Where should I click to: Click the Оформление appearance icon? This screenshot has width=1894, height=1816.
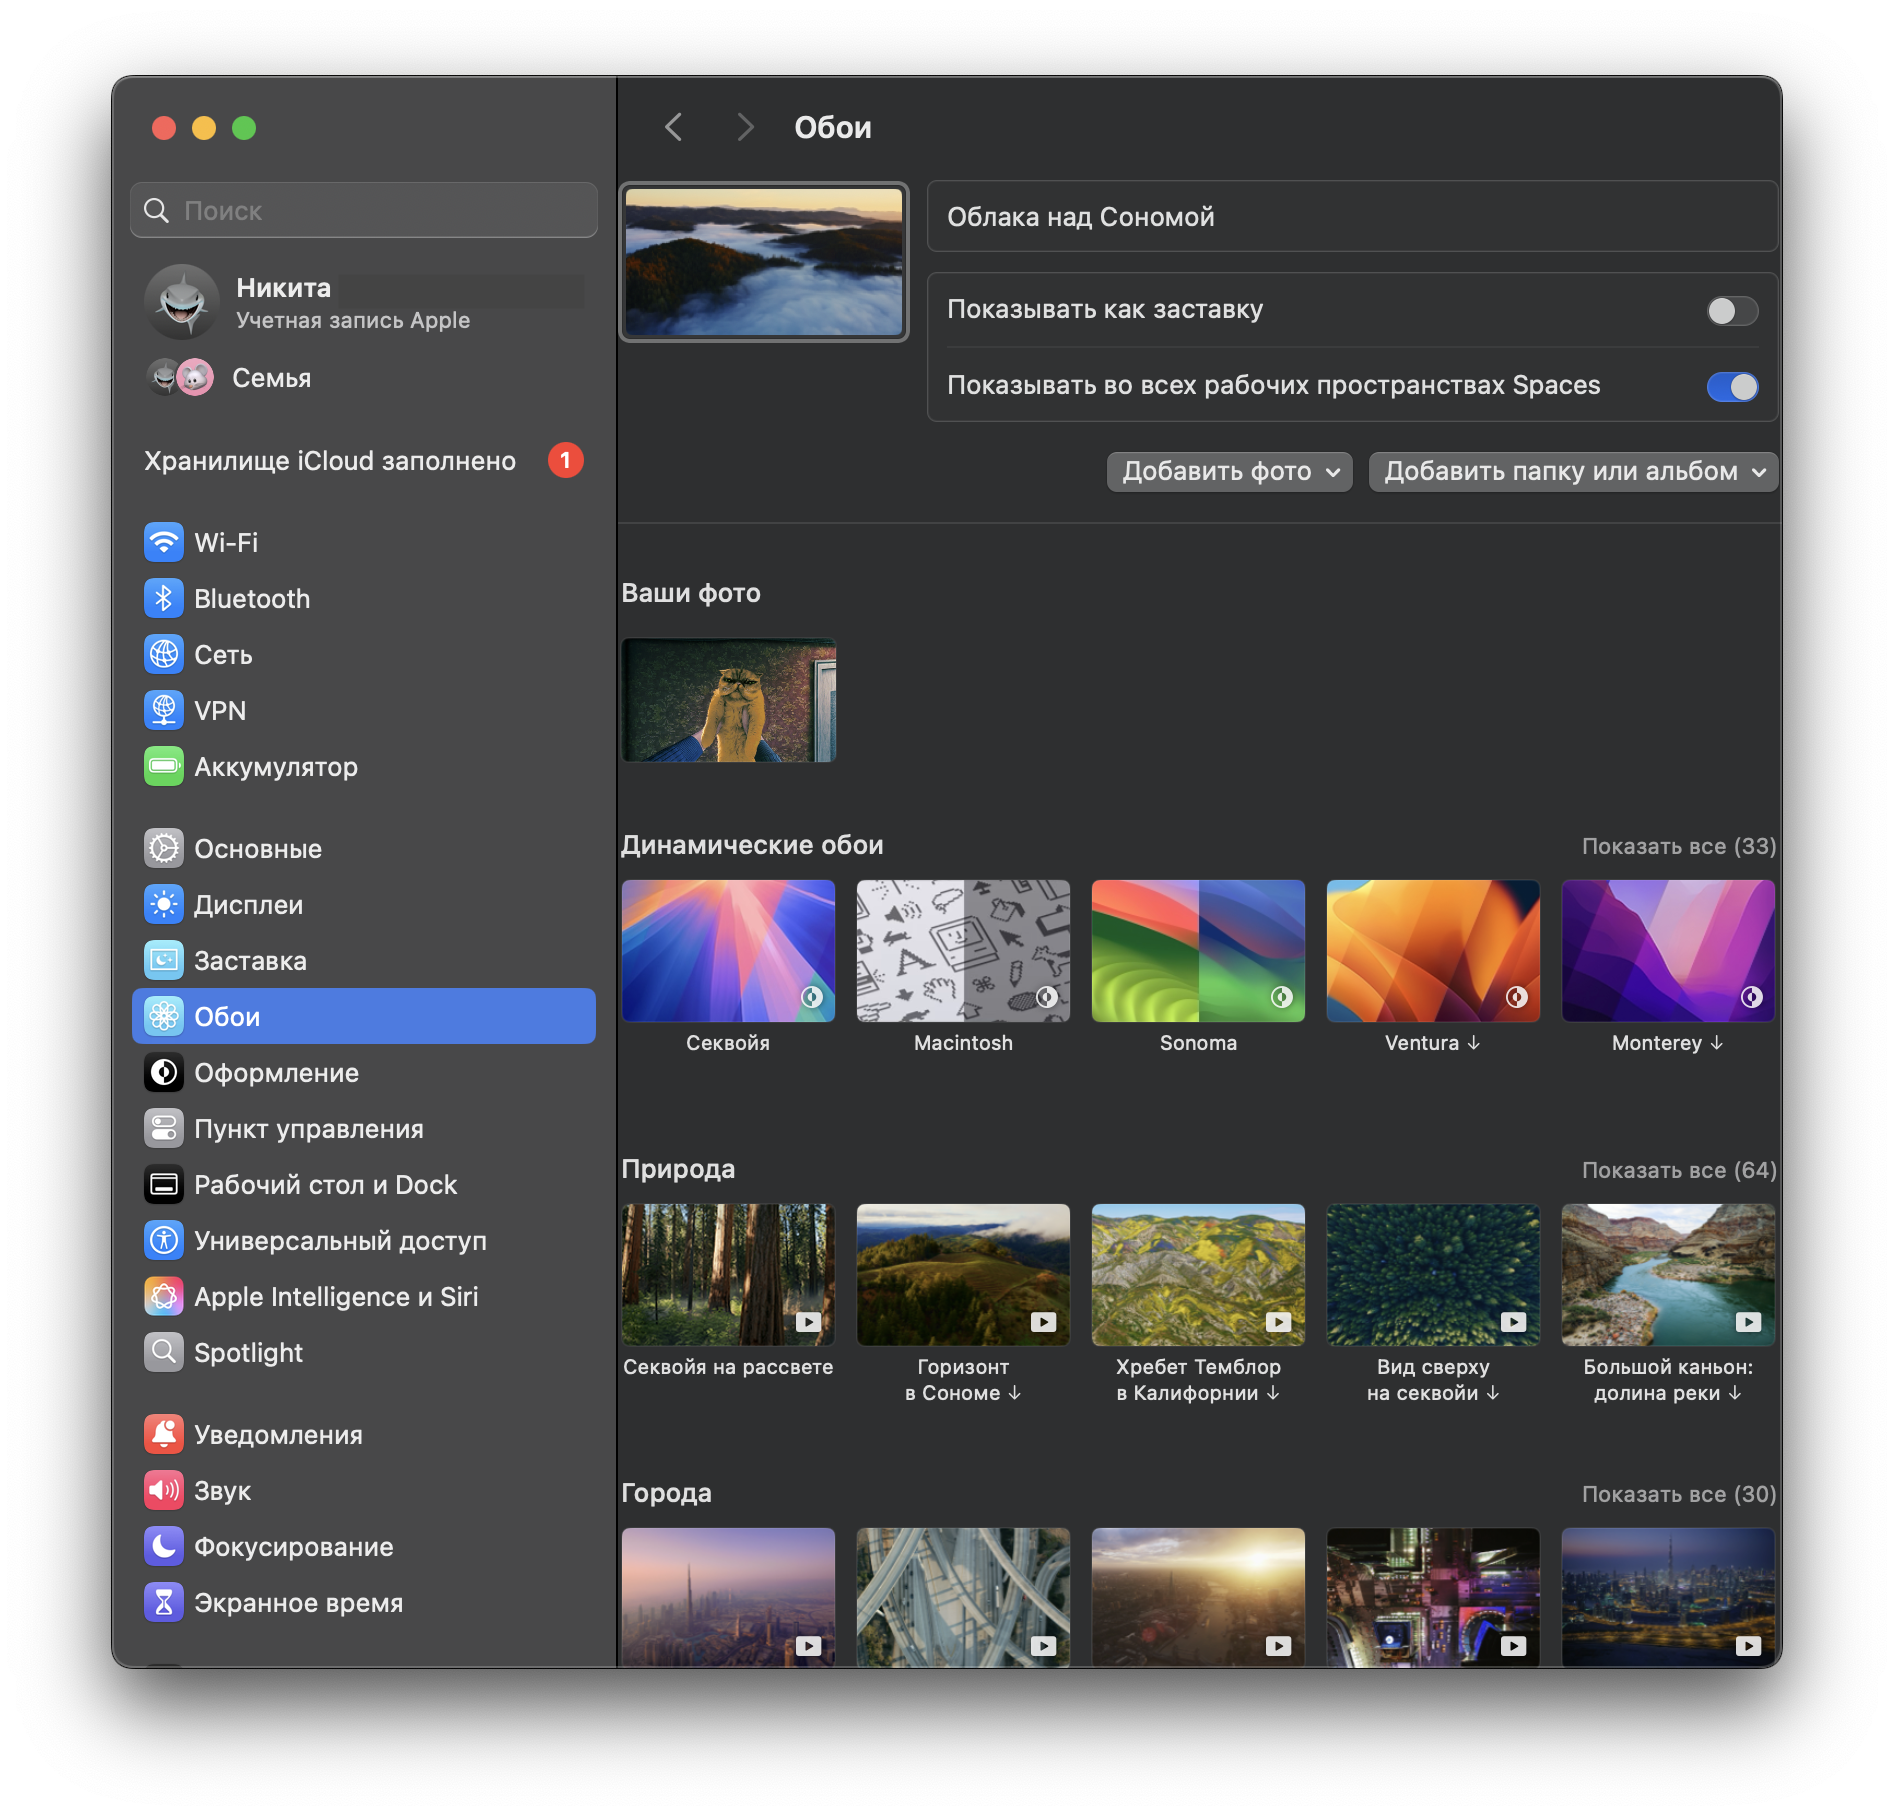[x=164, y=1073]
